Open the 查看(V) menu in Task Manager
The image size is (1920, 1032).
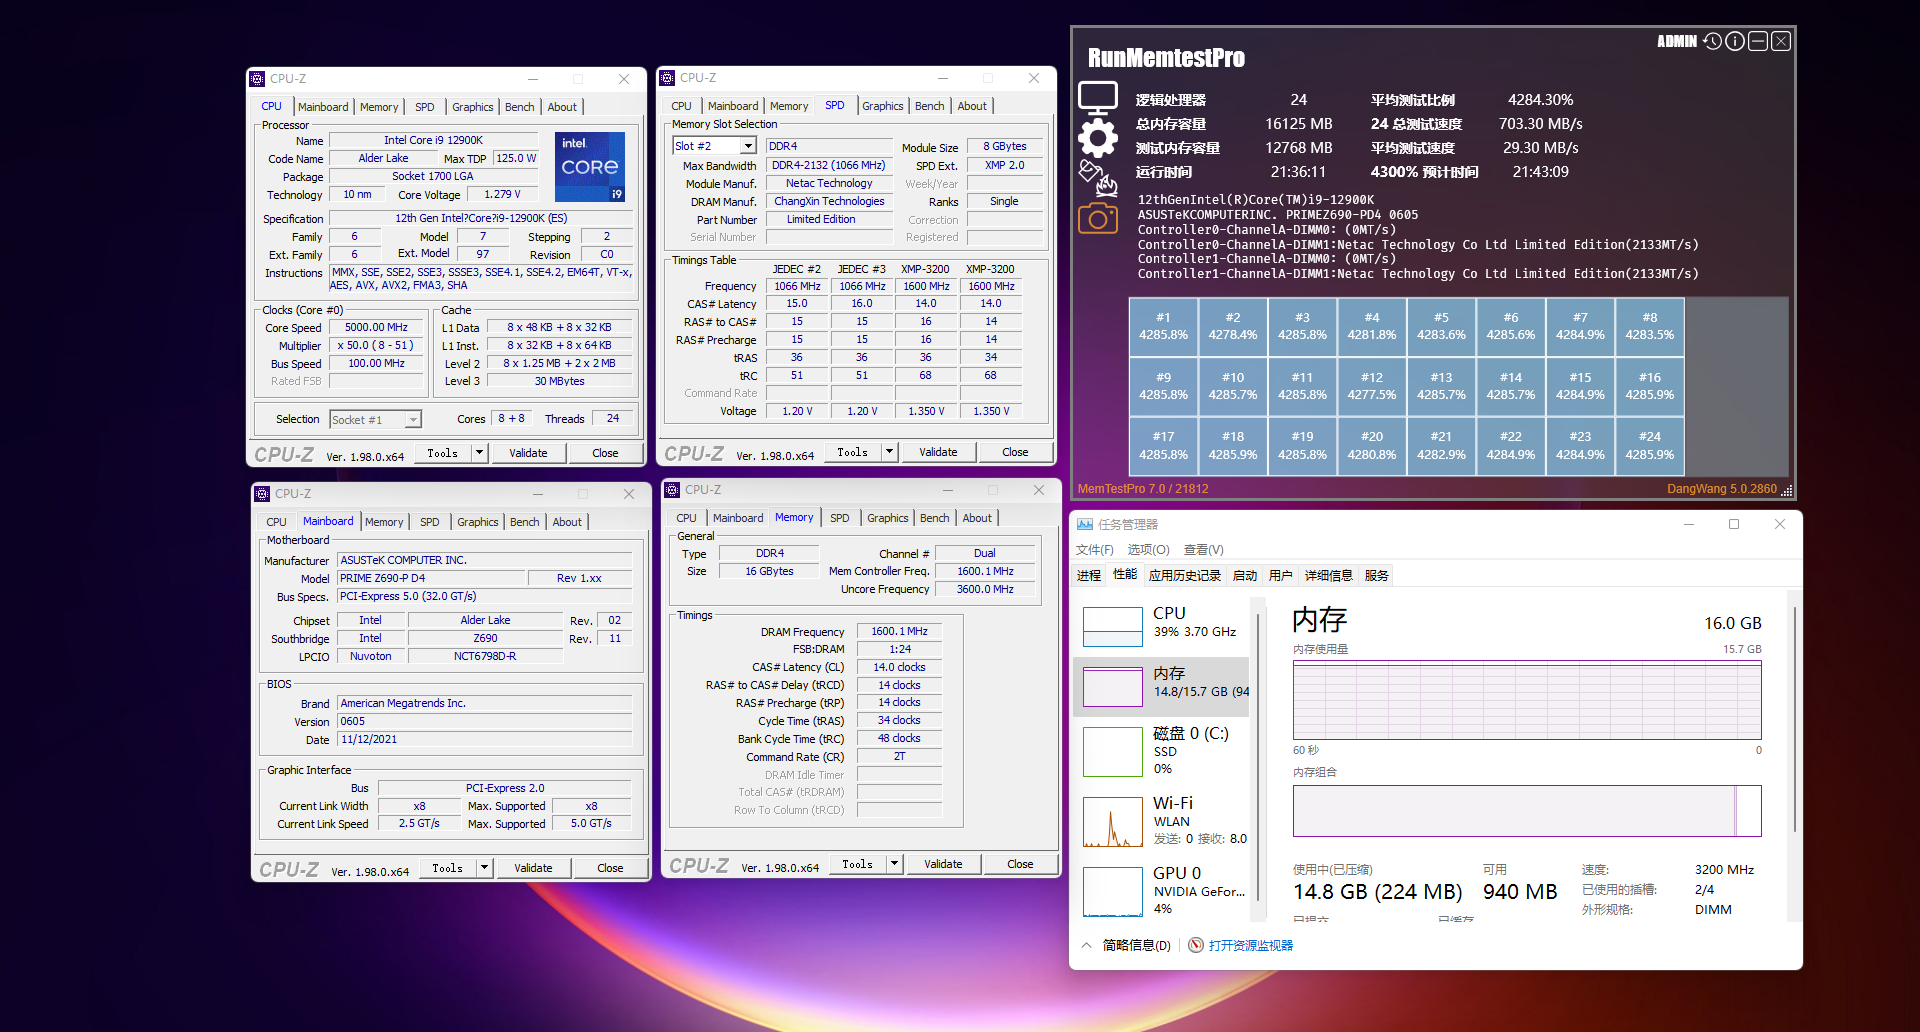1203,550
